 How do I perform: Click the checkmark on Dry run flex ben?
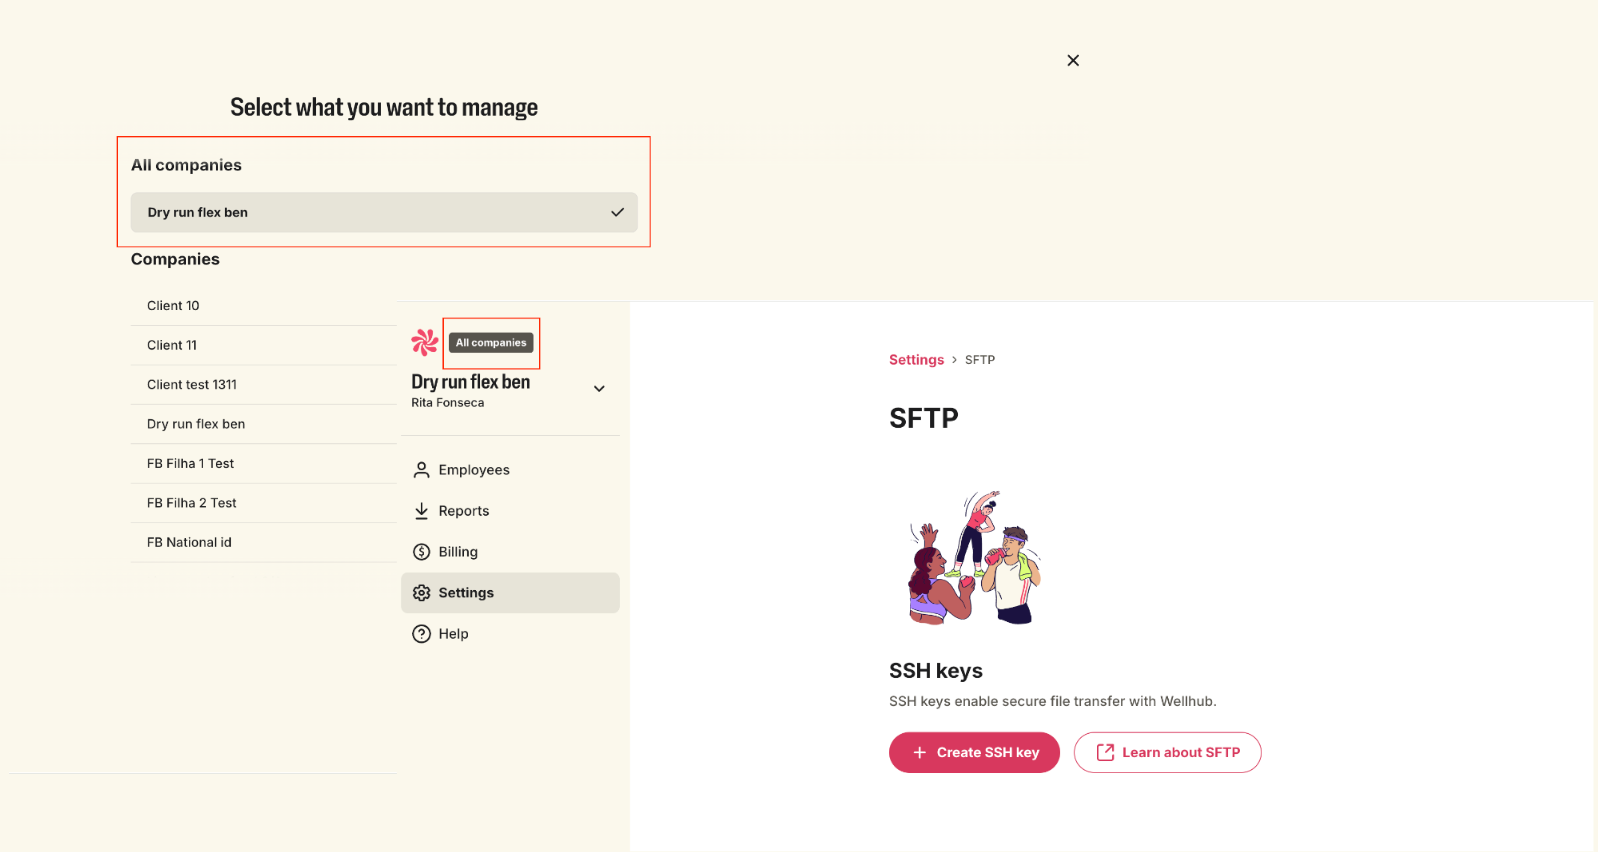[x=617, y=212]
